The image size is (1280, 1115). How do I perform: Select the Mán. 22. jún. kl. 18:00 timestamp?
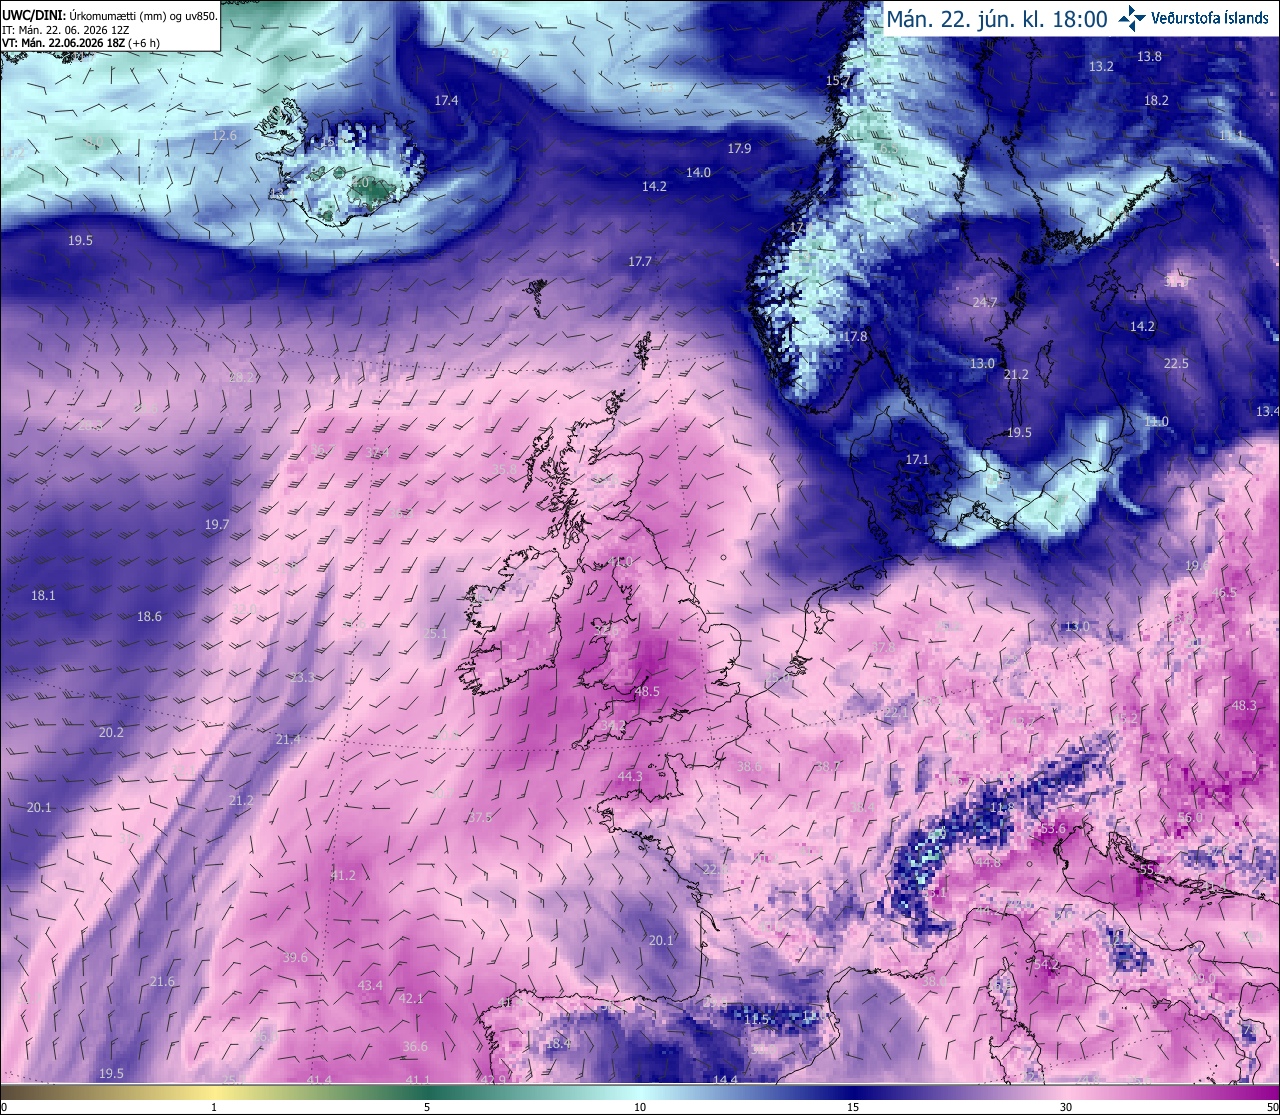pos(997,19)
